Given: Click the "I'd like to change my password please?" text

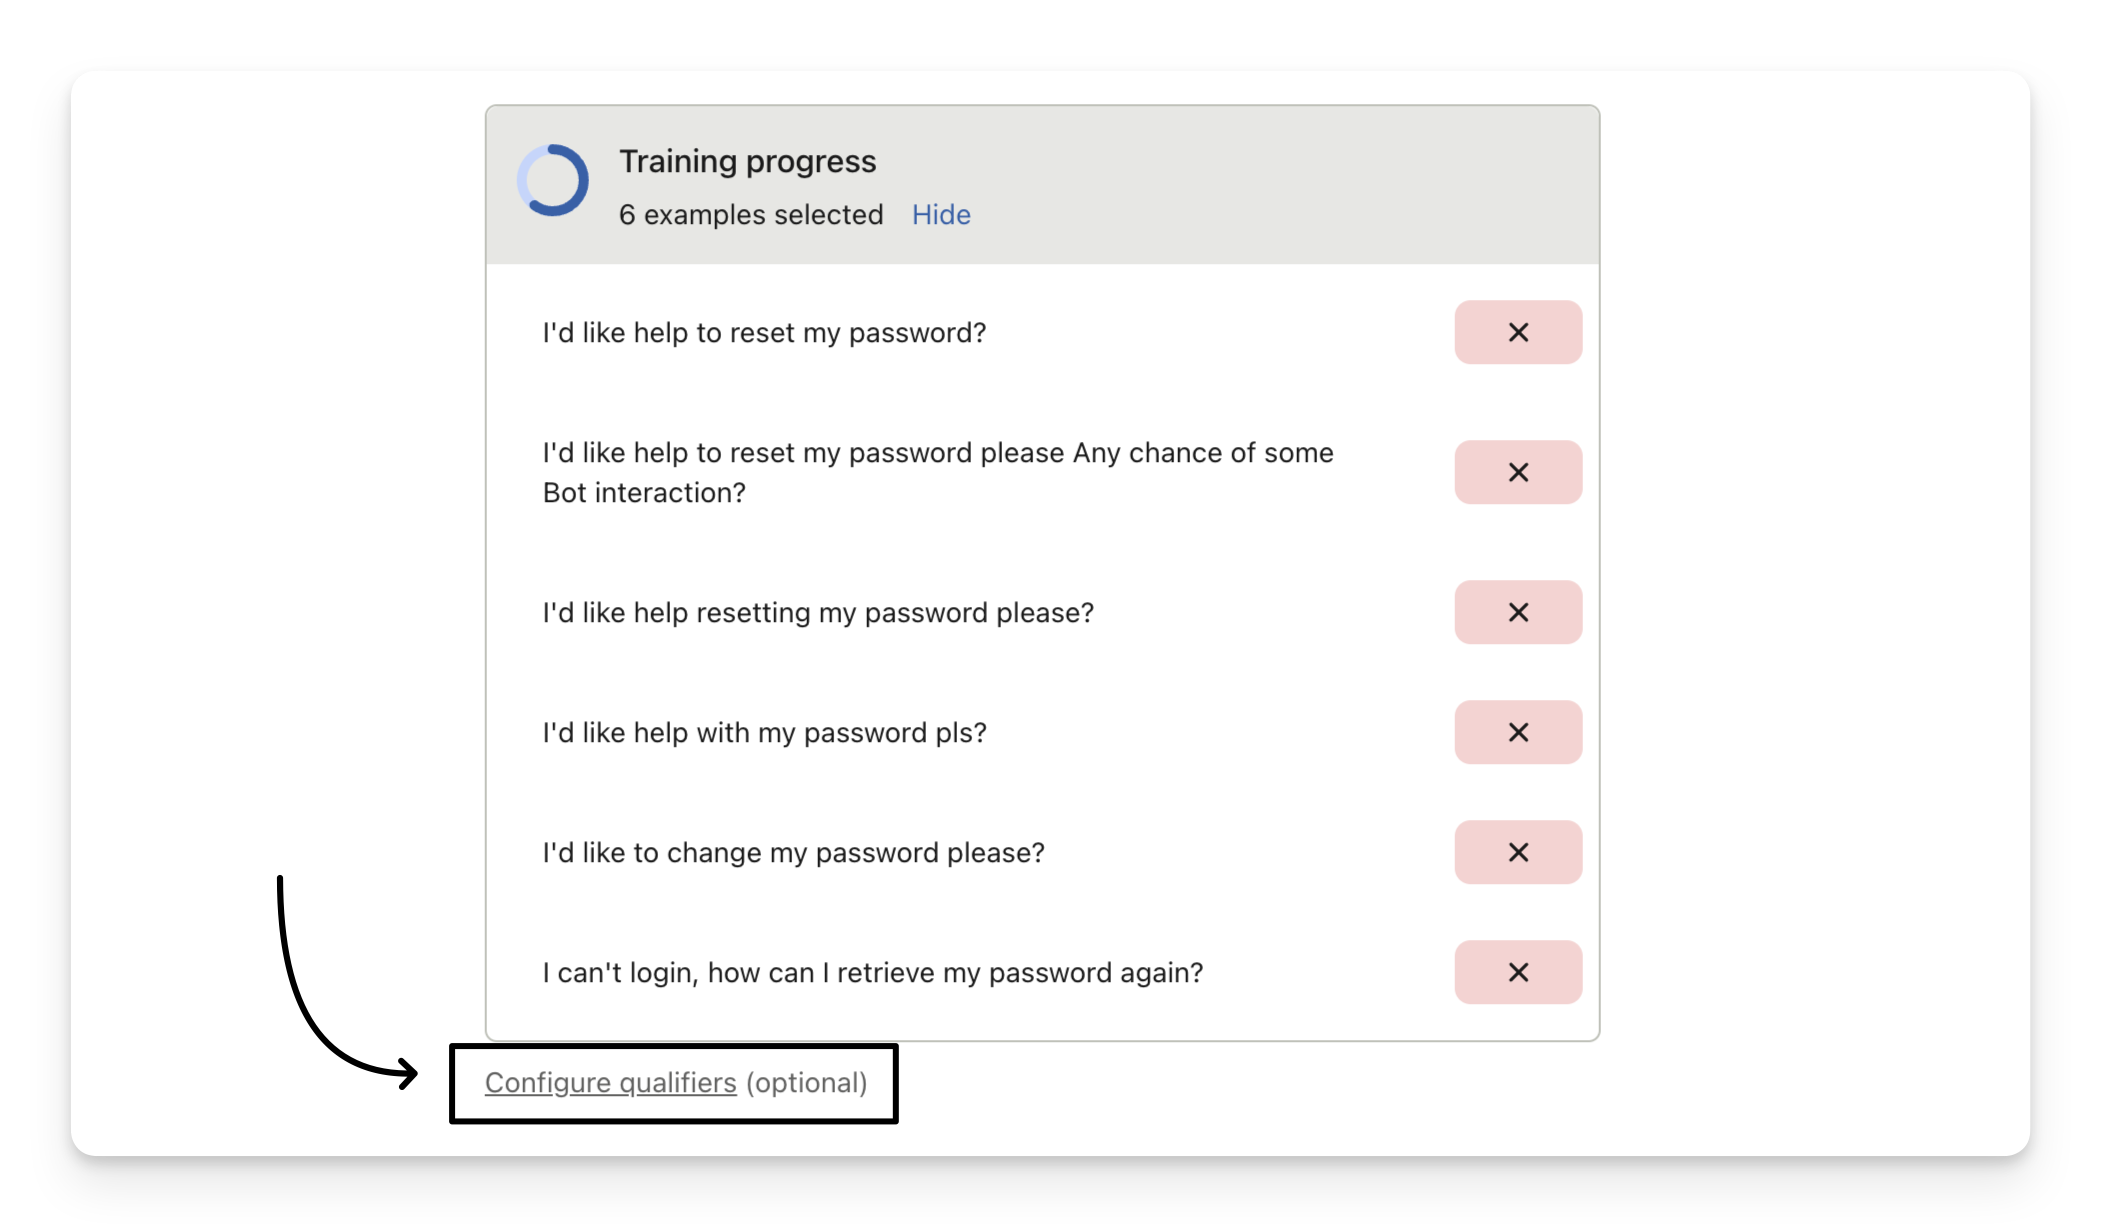Looking at the screenshot, I should click(793, 853).
